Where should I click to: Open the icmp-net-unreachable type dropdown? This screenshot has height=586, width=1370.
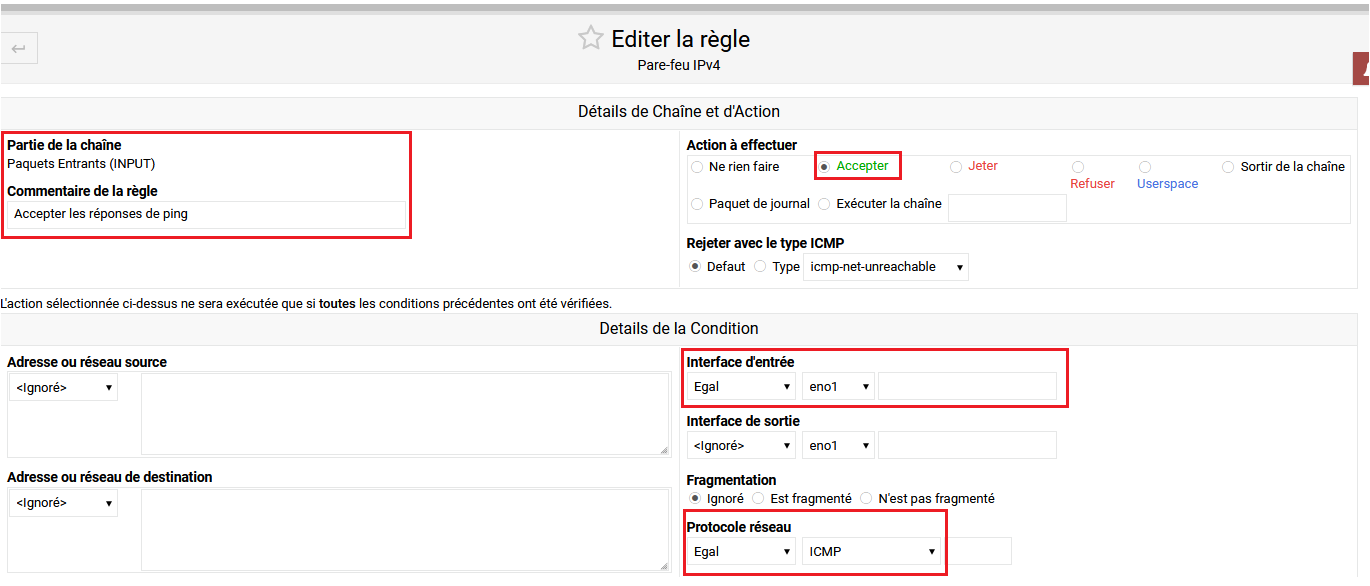click(x=886, y=266)
